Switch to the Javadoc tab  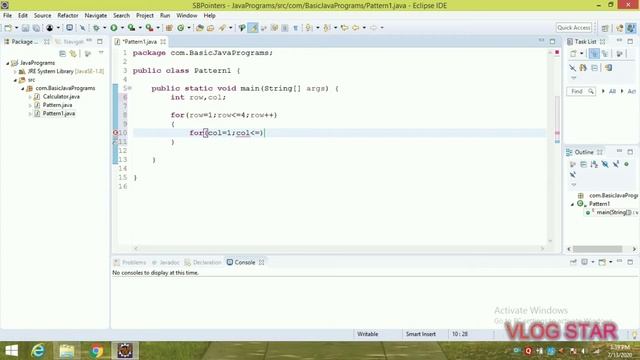[x=165, y=262]
